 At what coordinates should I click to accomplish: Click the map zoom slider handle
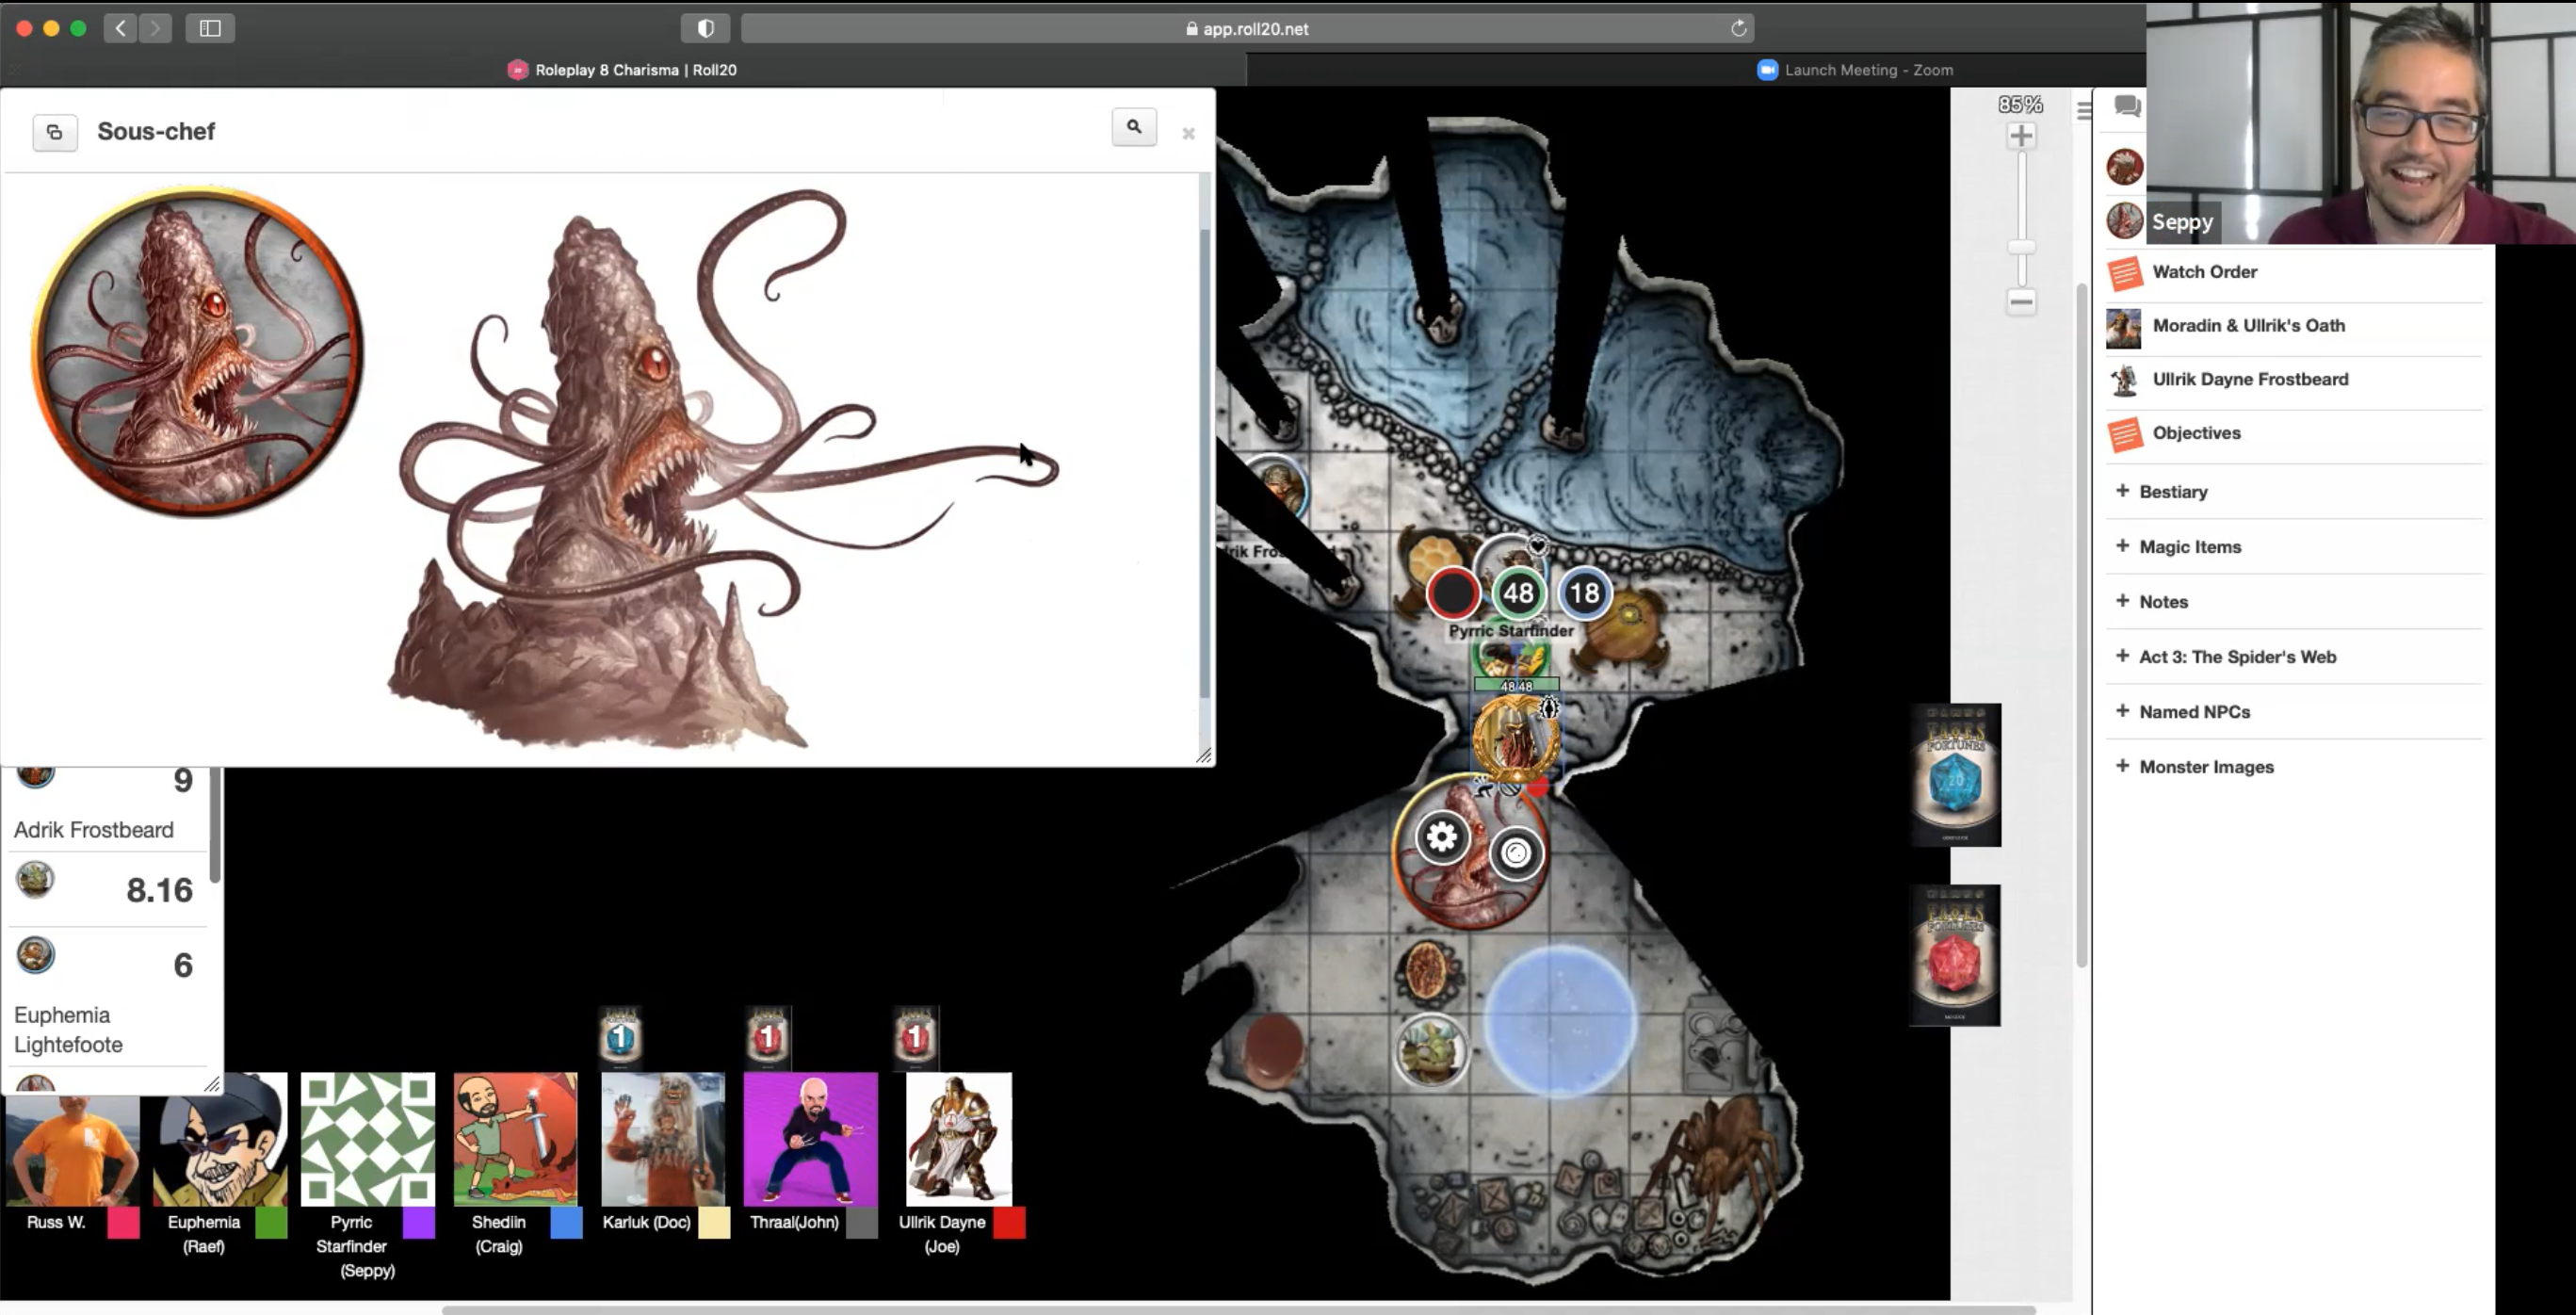coord(2021,247)
